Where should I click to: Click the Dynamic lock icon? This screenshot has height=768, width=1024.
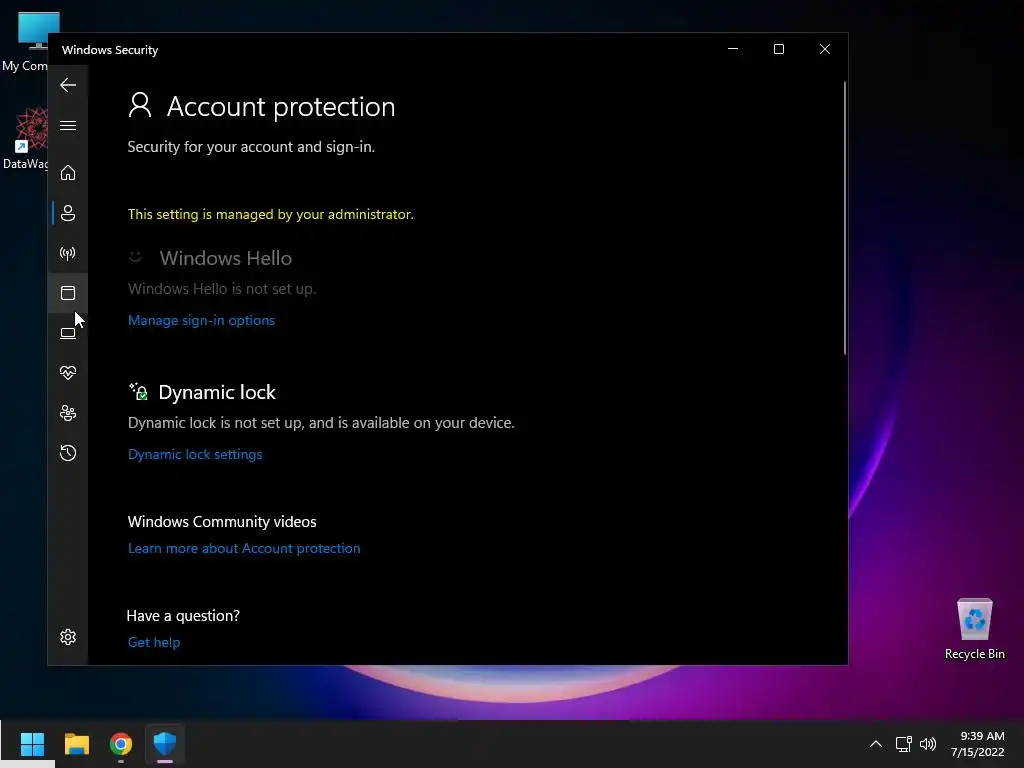[x=138, y=391]
